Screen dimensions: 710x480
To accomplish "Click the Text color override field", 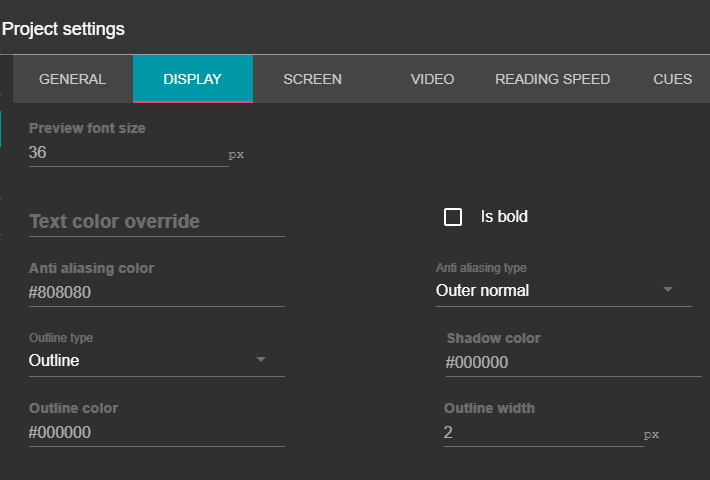I will pos(156,221).
